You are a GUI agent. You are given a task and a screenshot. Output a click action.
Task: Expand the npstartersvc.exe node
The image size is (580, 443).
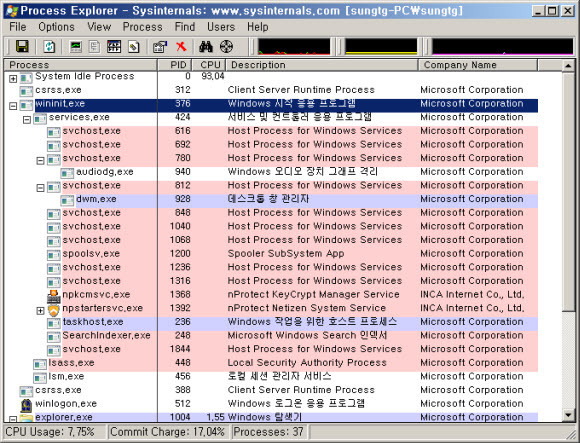tap(40, 311)
